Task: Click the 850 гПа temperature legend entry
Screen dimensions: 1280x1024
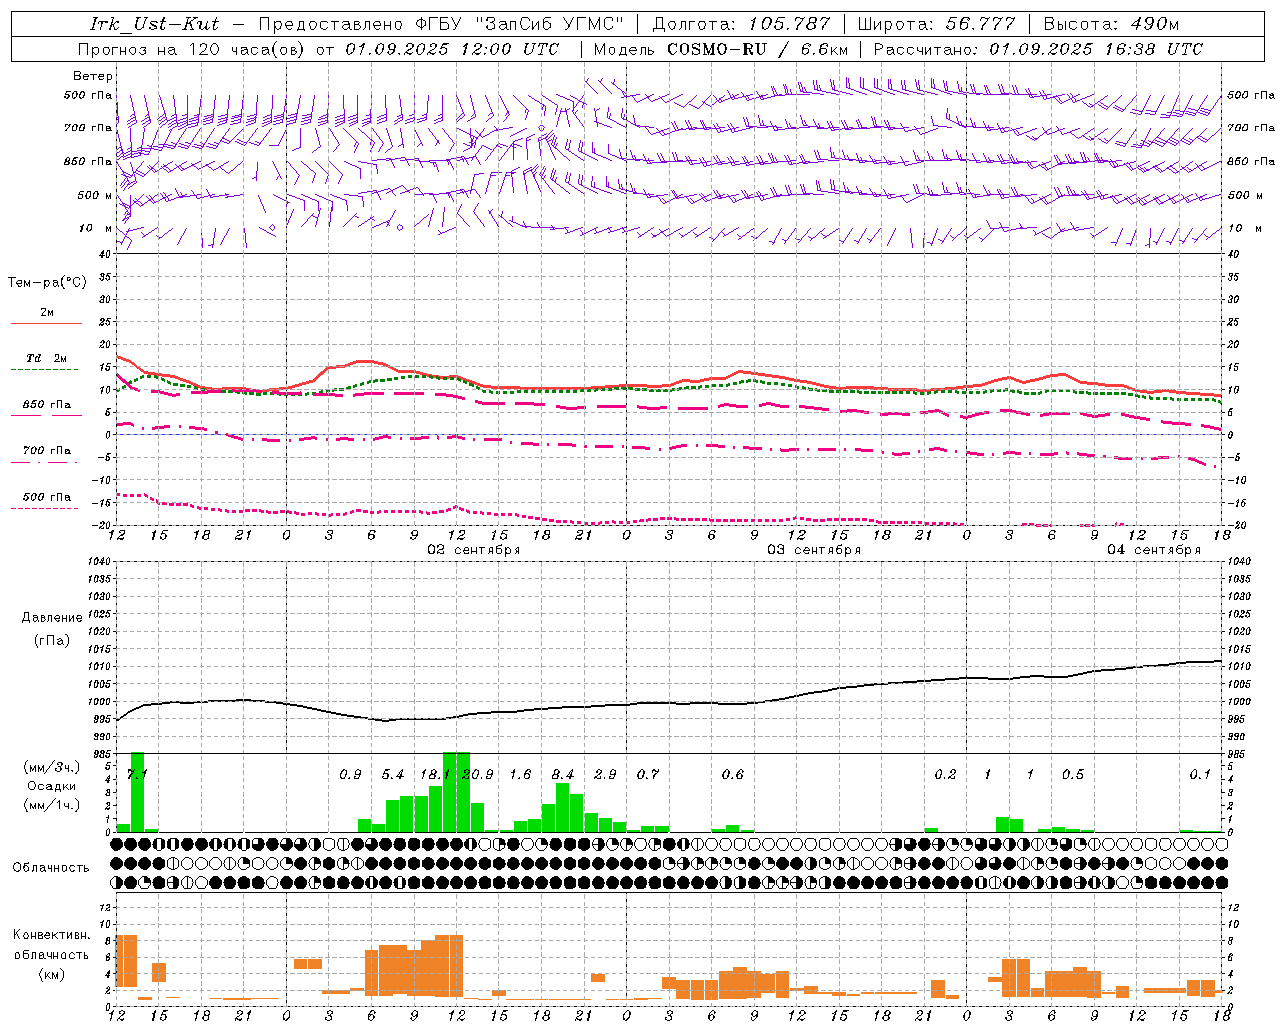Action: (47, 405)
